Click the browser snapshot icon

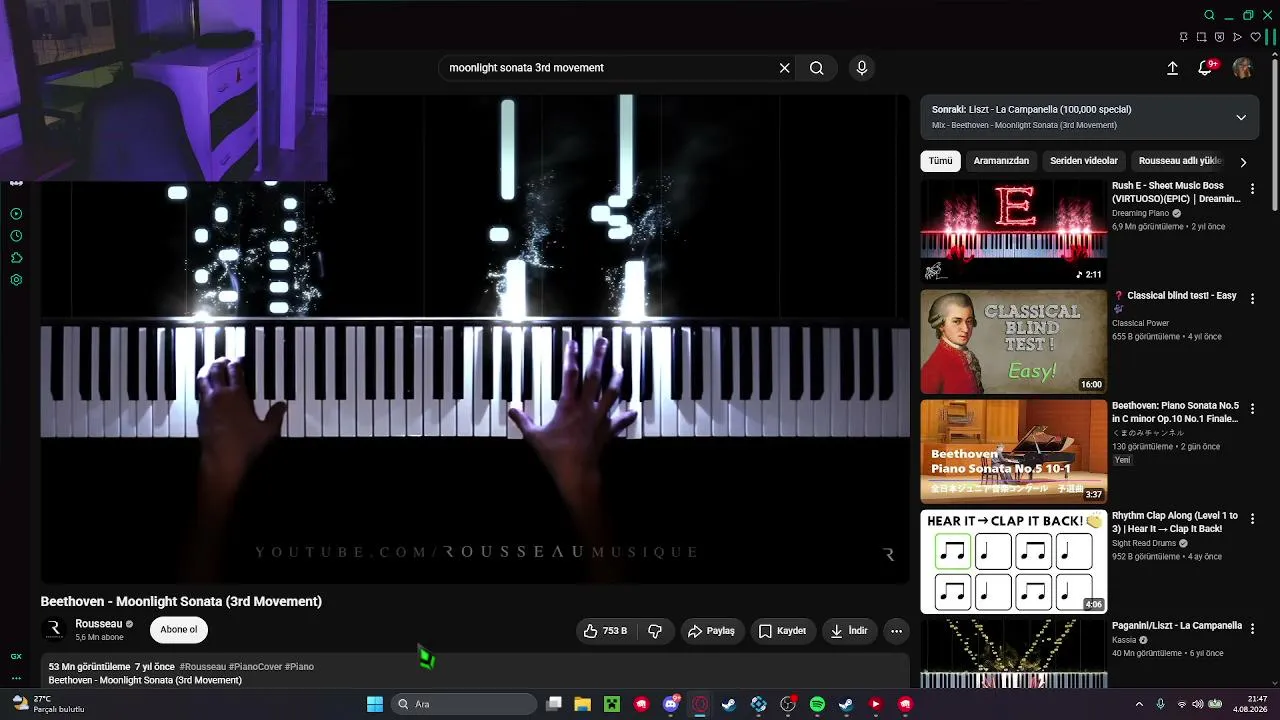(1201, 37)
